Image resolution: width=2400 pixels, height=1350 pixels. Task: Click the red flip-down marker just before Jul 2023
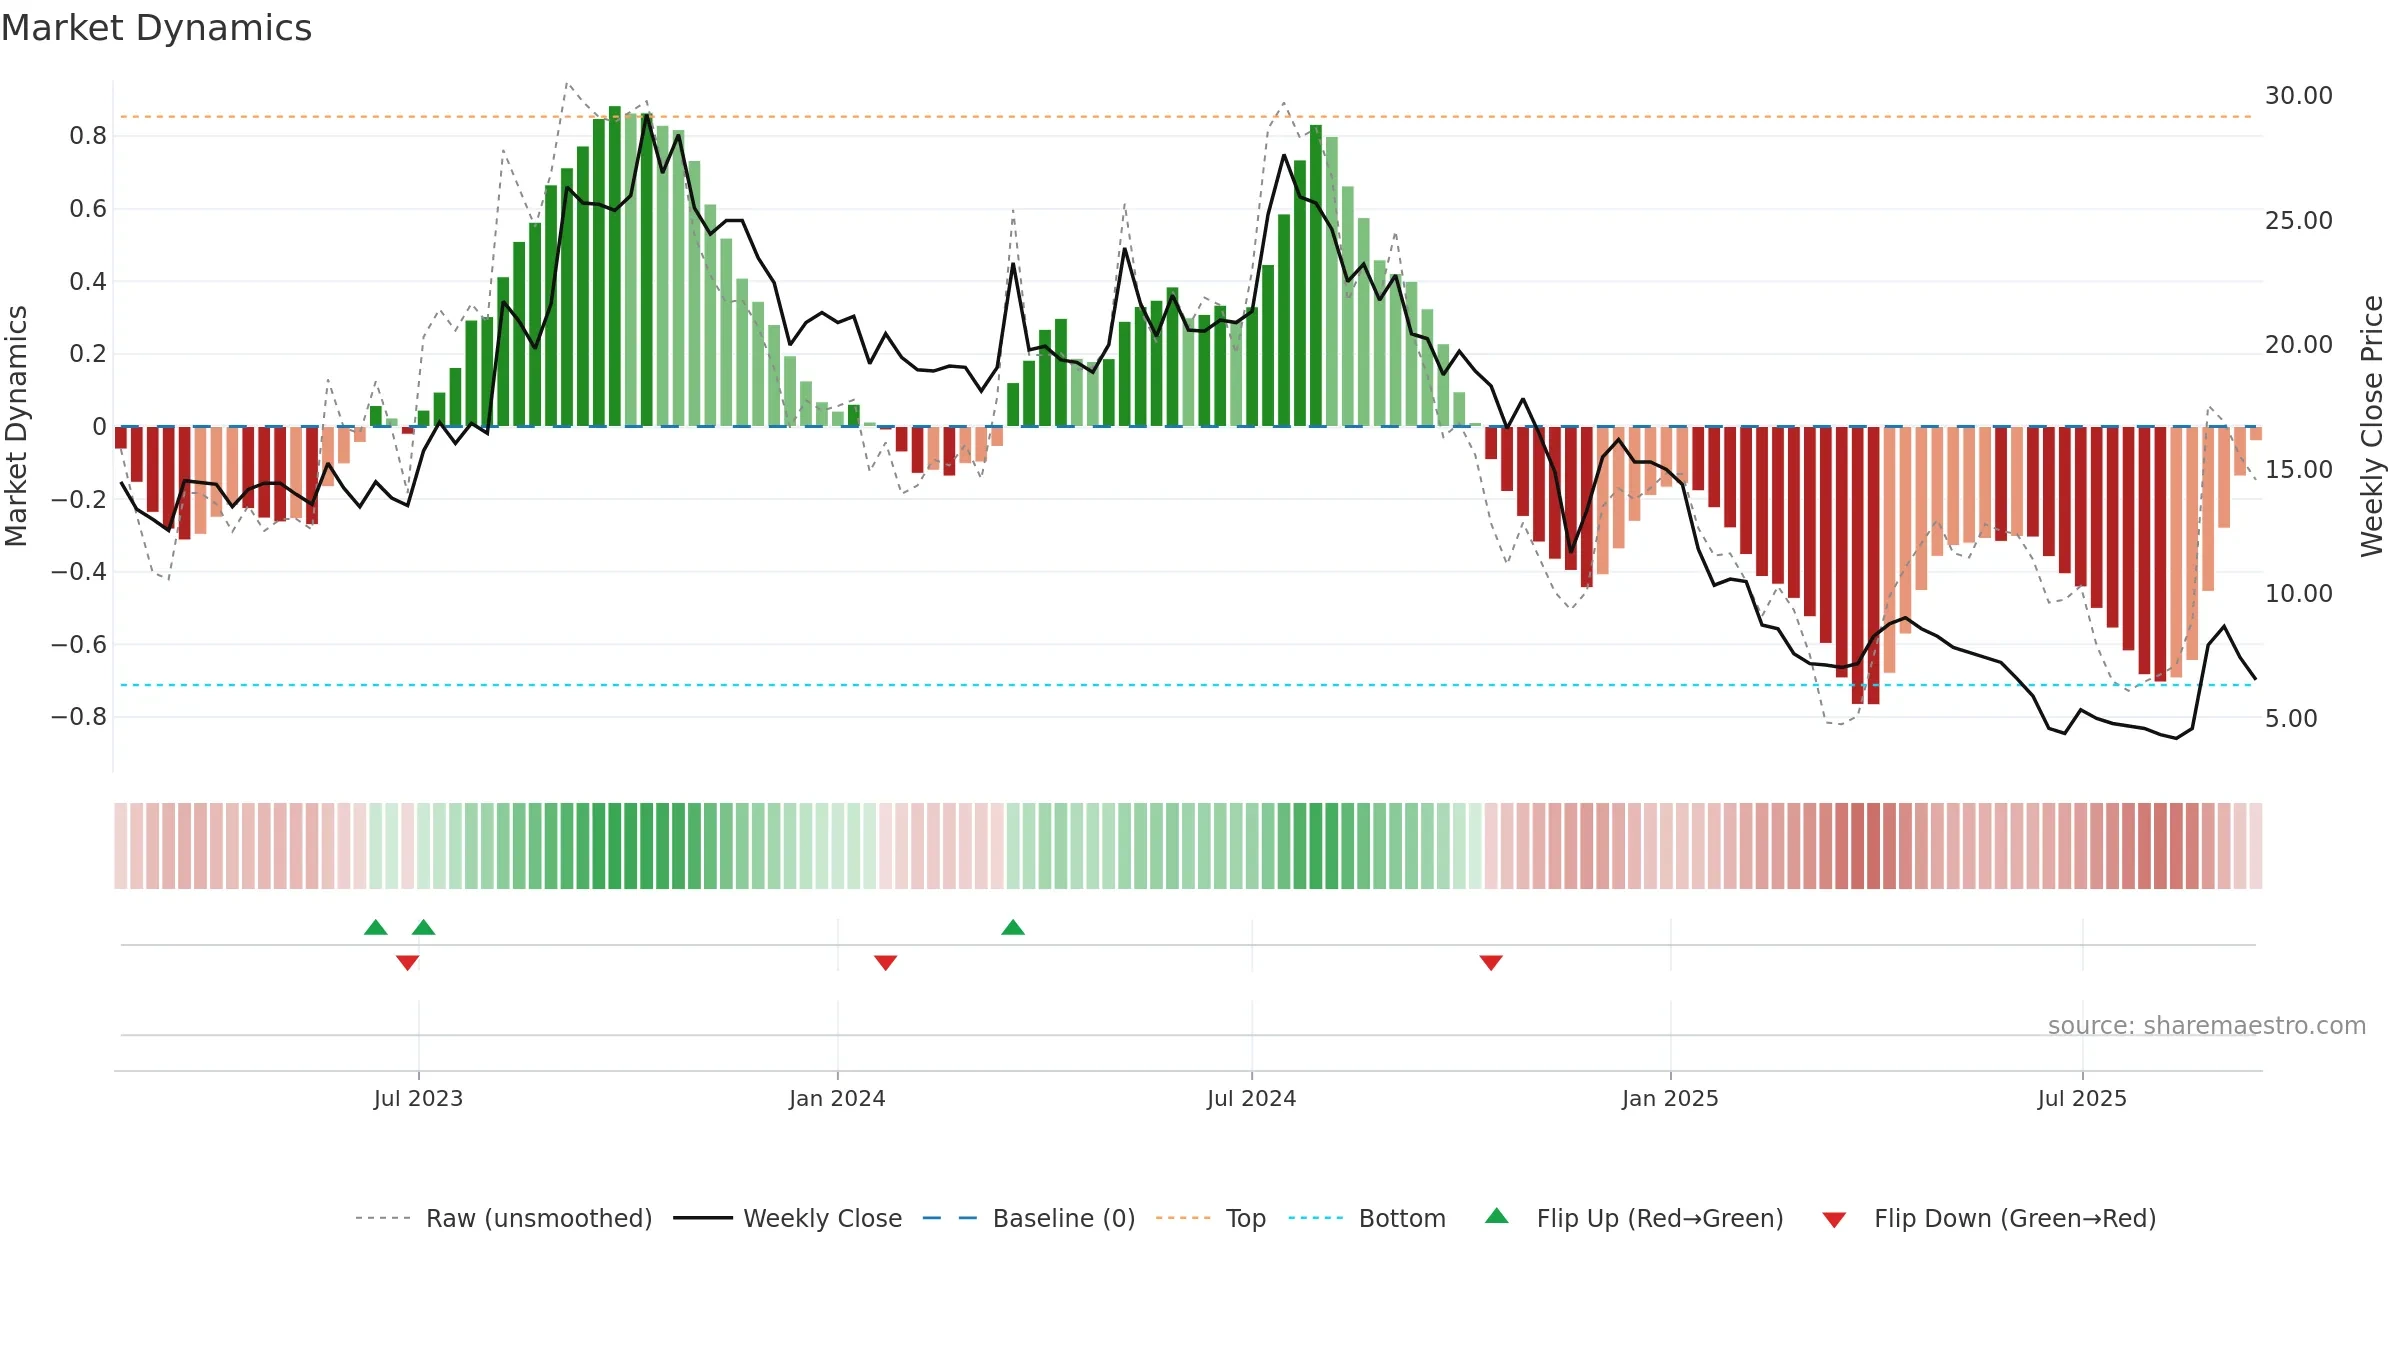point(407,962)
